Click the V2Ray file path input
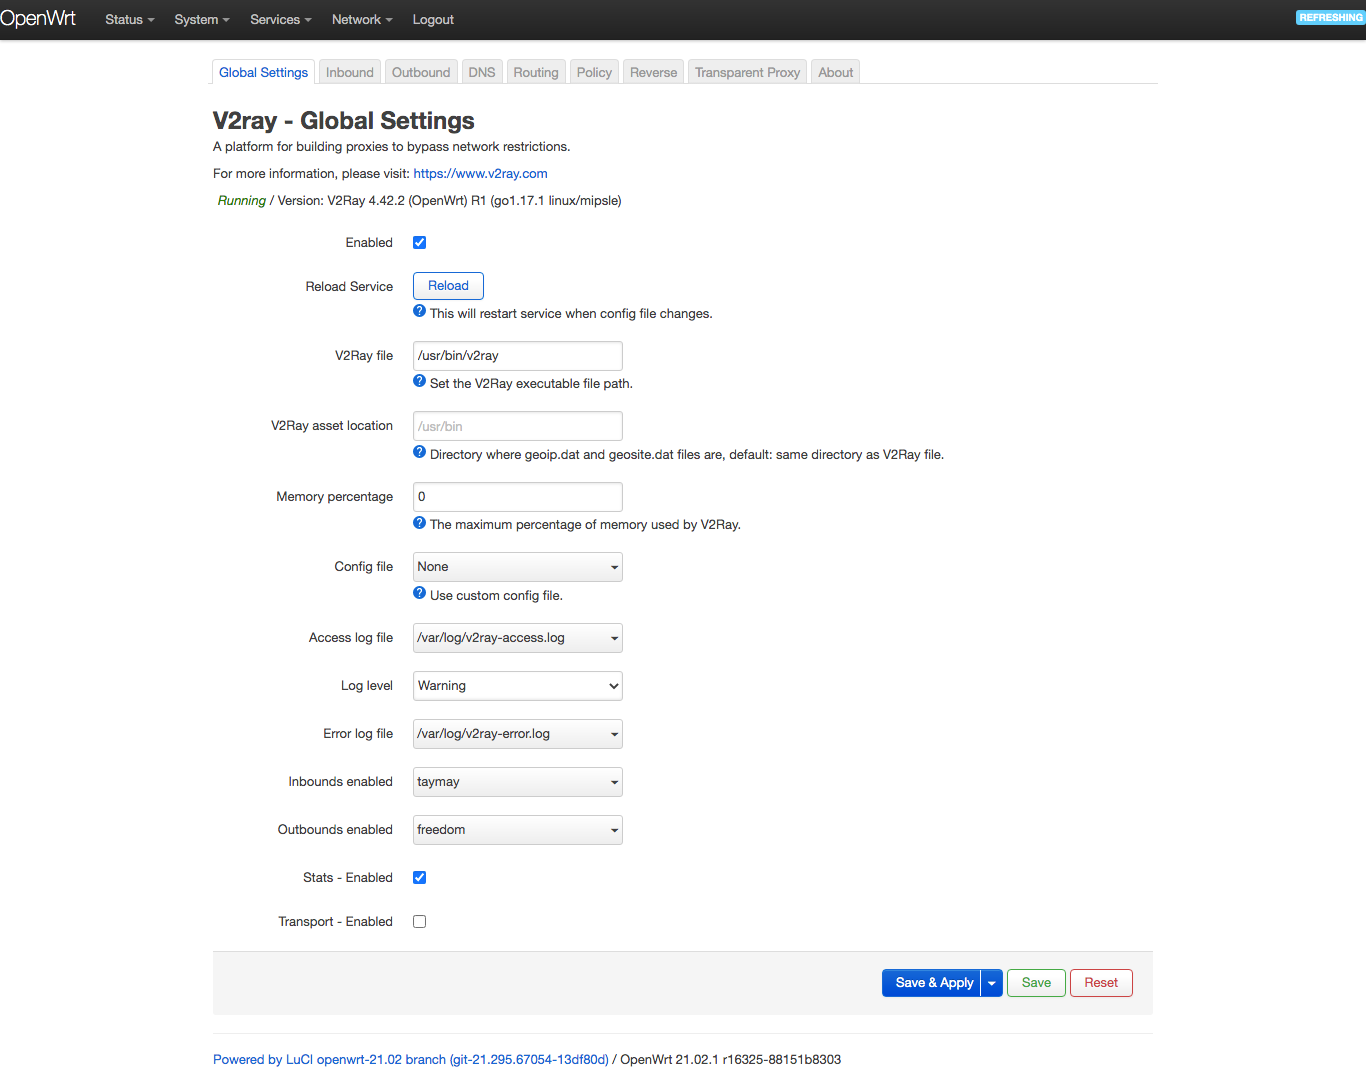This screenshot has width=1366, height=1074. [518, 356]
